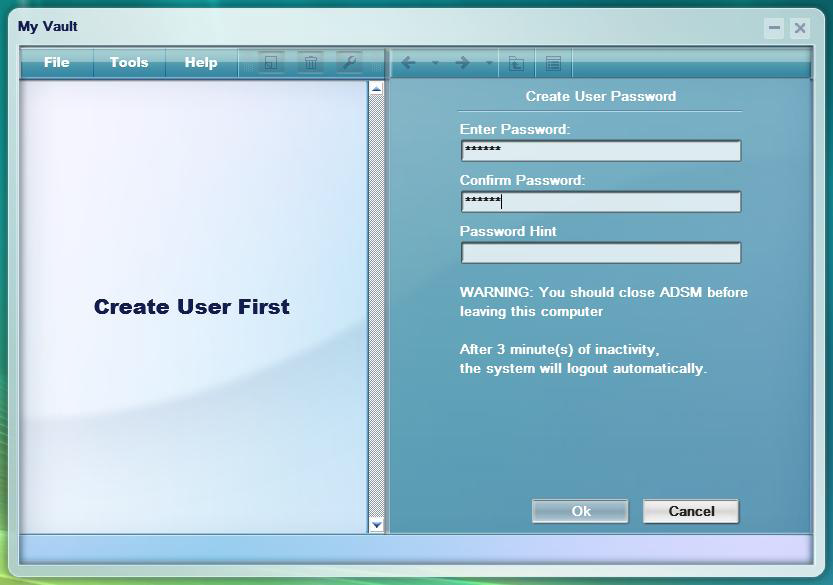
Task: Close the My Vault window
Action: point(800,28)
